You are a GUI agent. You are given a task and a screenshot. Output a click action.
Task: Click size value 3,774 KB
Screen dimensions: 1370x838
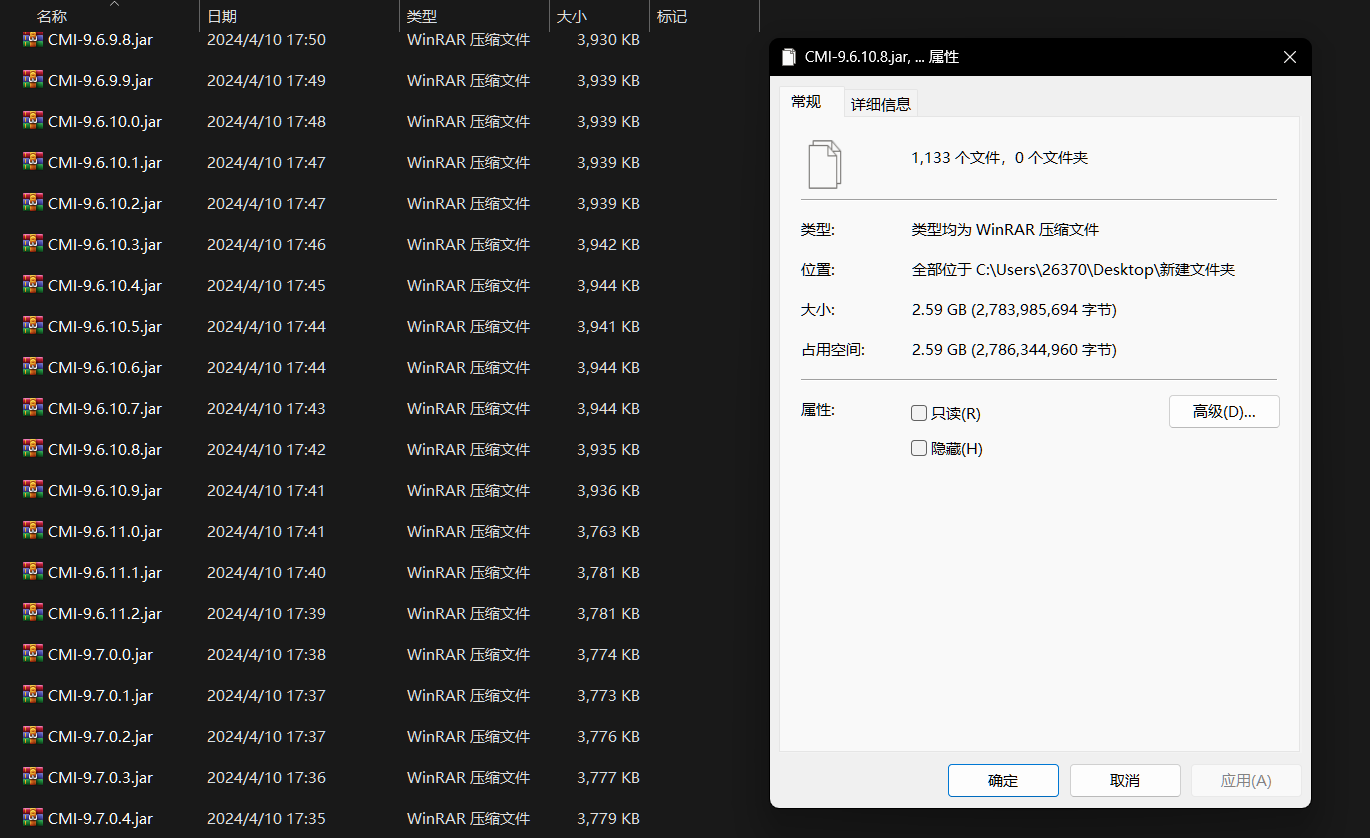(608, 654)
